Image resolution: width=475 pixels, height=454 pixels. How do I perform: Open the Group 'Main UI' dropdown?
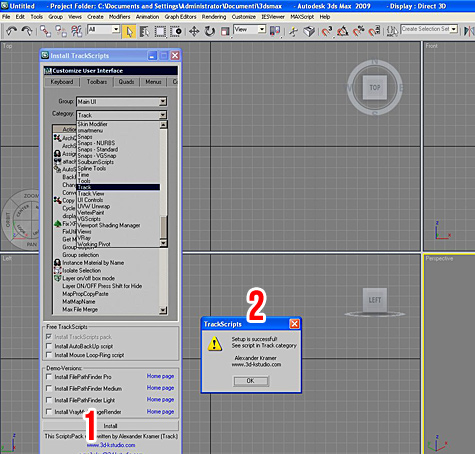163,101
